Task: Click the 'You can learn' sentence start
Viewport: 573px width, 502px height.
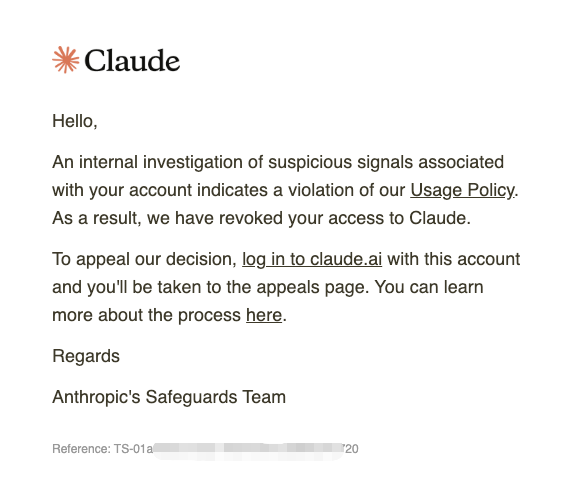Action: pyautogui.click(x=429, y=287)
